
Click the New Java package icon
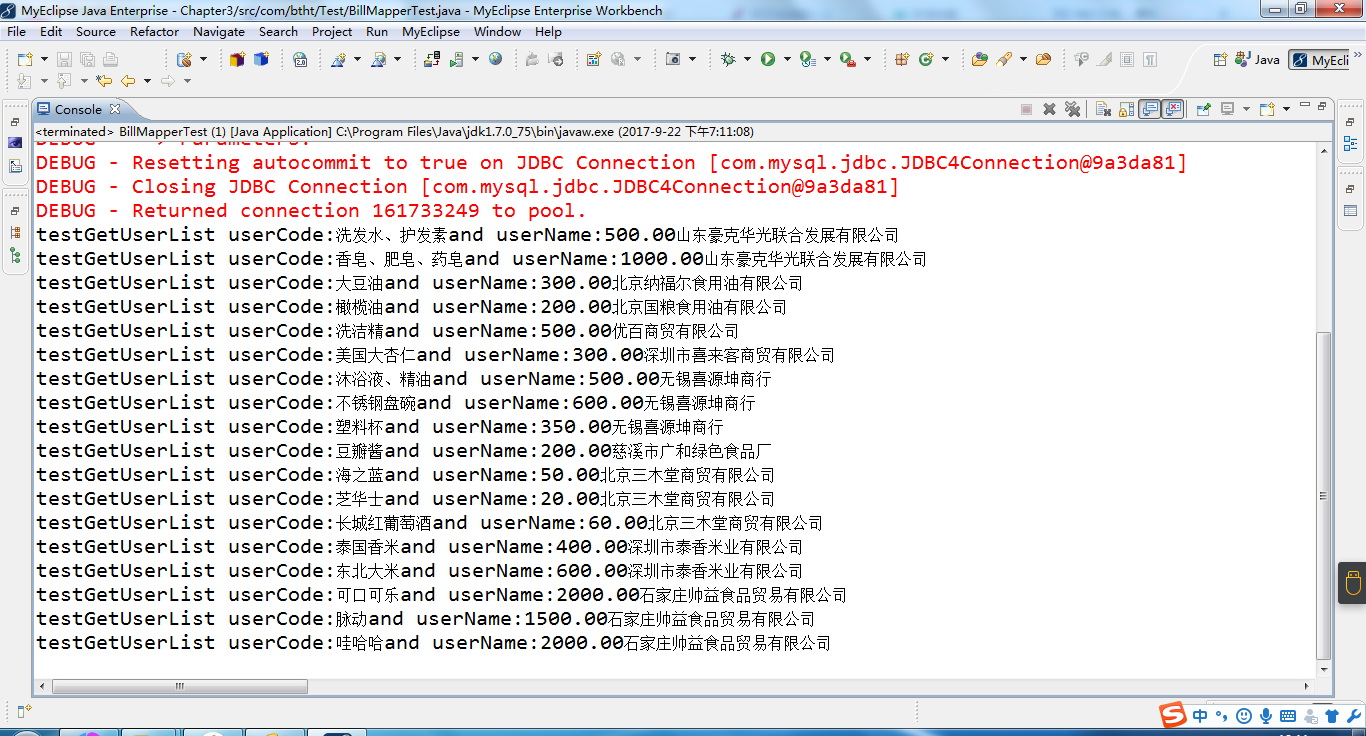pyautogui.click(x=237, y=59)
